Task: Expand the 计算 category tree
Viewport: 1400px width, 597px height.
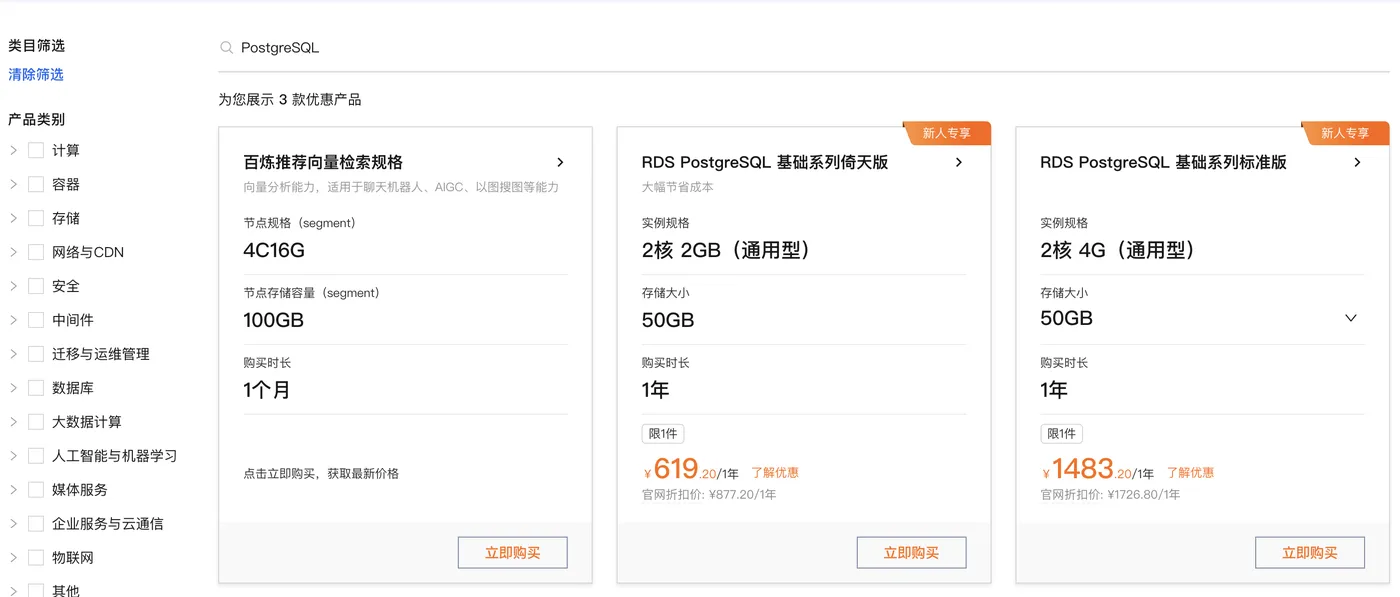Action: coord(14,150)
